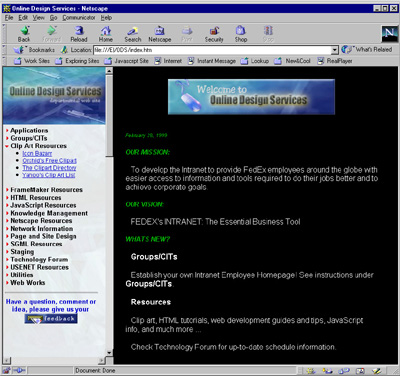Screen dimensions: 400x376
Task: Open the Work Sites bookmark folder
Action: click(32, 61)
